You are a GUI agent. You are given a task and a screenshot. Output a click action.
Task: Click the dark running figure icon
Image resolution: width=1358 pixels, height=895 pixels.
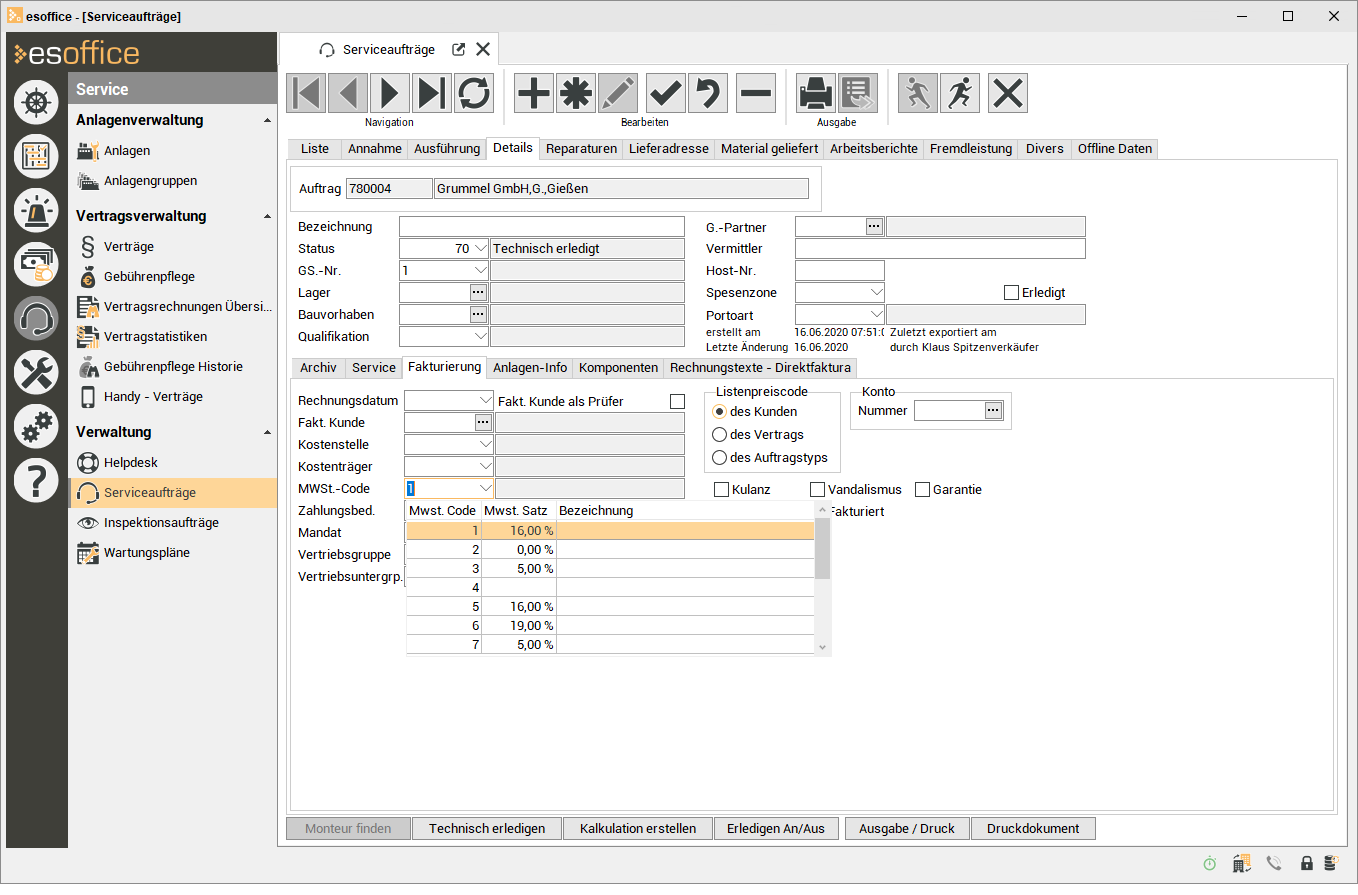tap(960, 93)
